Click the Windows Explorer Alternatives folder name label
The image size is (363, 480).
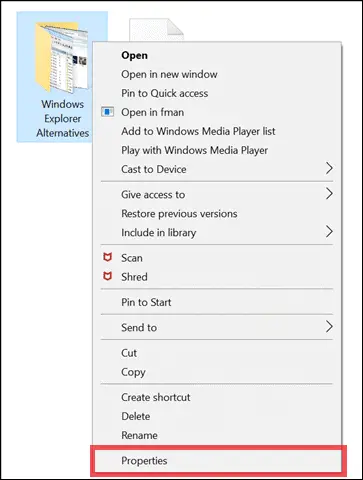63,118
